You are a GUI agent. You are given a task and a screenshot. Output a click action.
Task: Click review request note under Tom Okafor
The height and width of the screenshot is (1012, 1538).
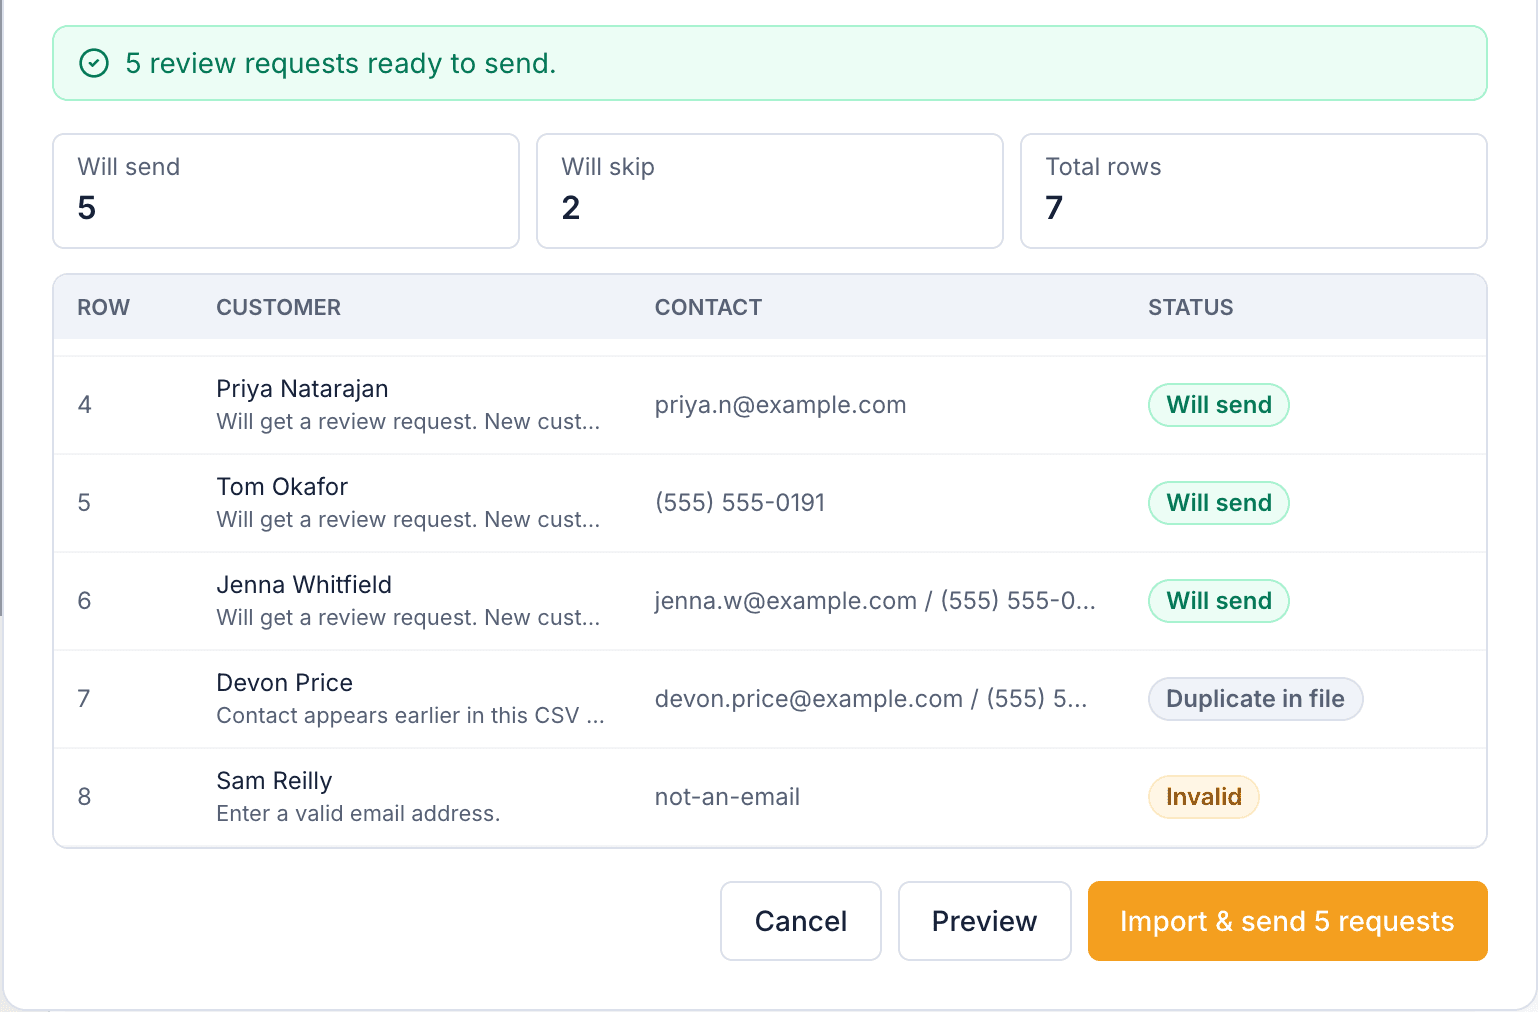point(408,520)
